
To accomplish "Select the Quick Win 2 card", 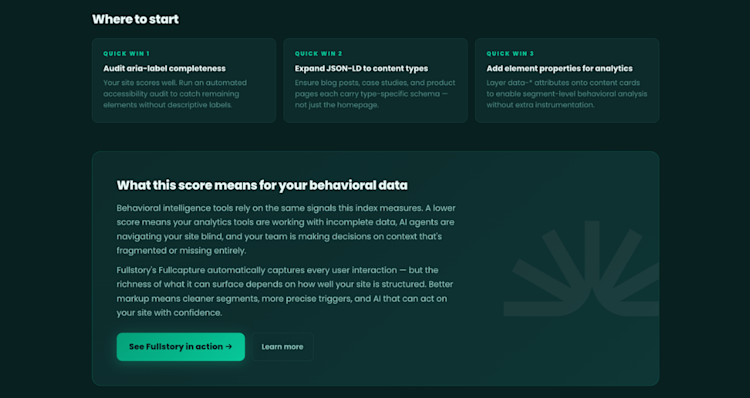I will [x=375, y=80].
